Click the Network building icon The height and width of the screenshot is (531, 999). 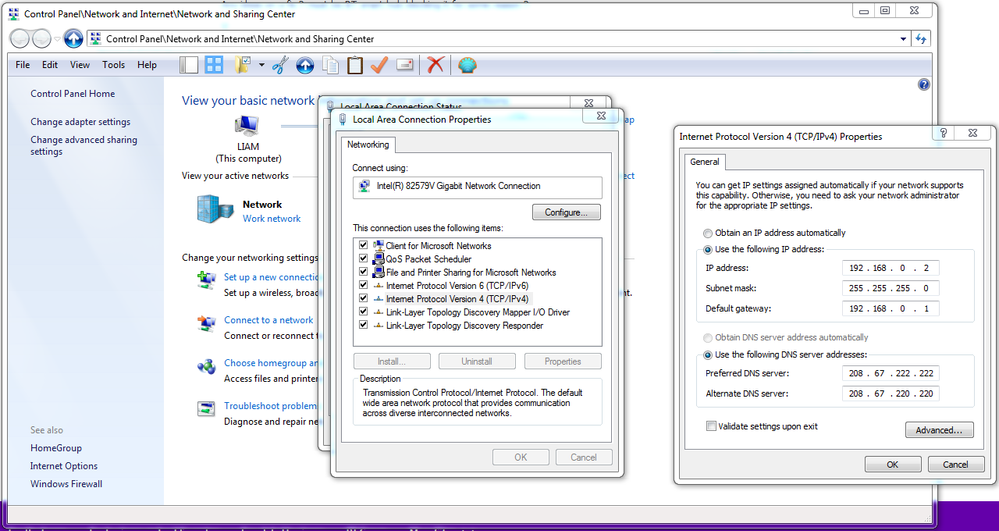coord(215,209)
